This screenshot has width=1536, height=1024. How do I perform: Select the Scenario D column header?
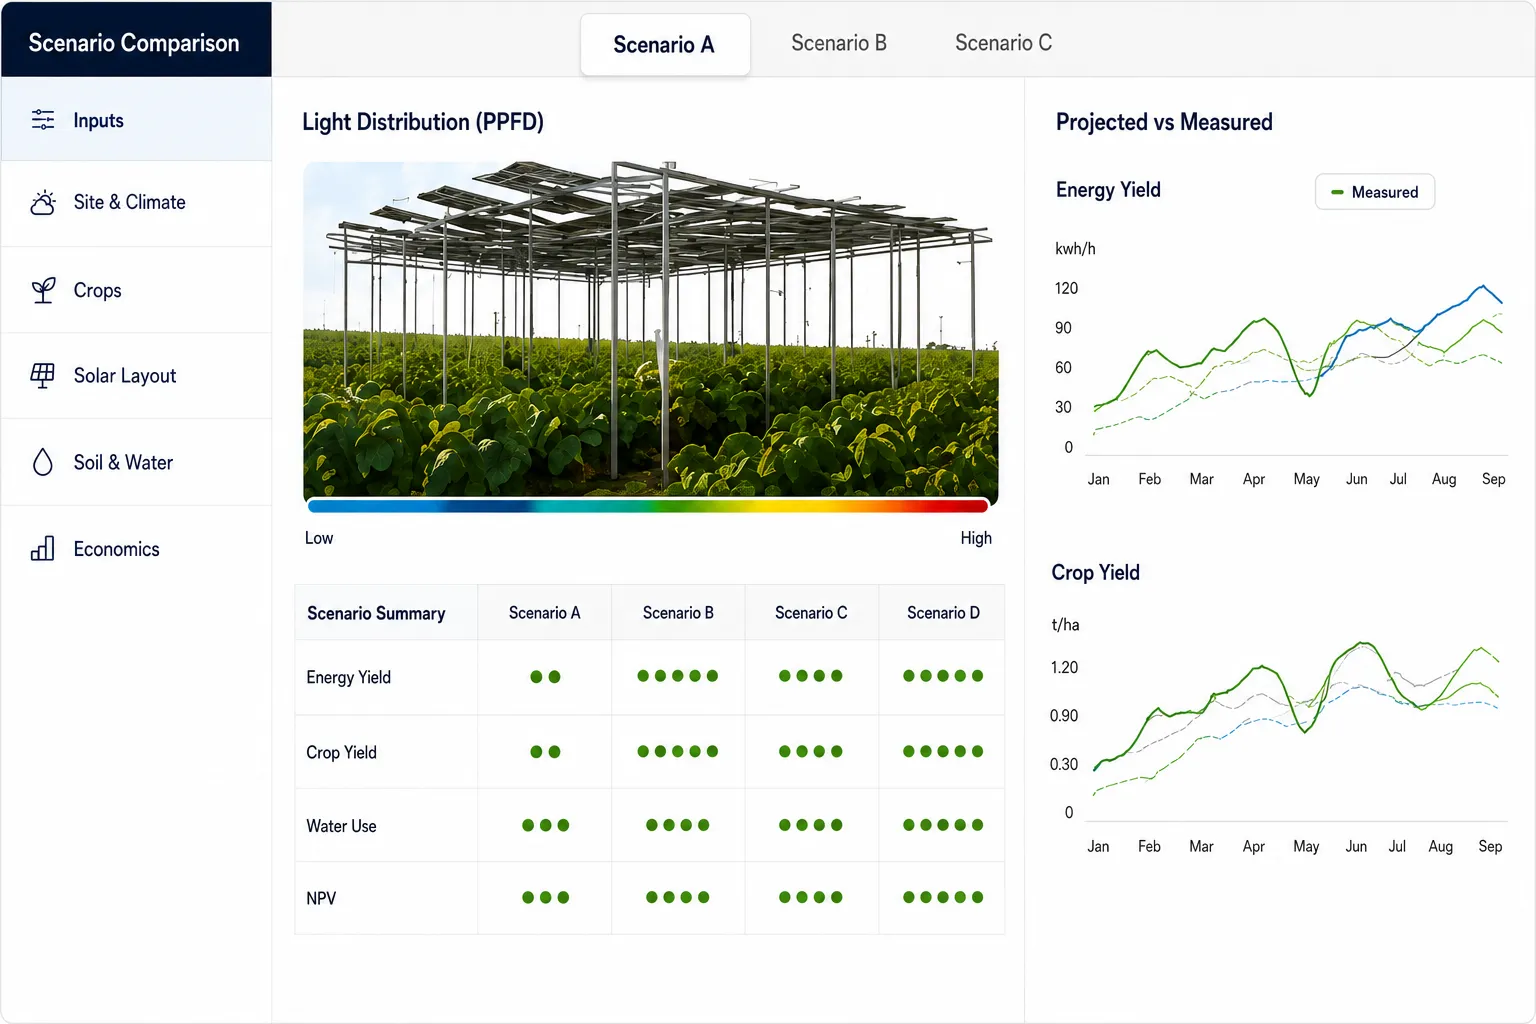(x=943, y=613)
